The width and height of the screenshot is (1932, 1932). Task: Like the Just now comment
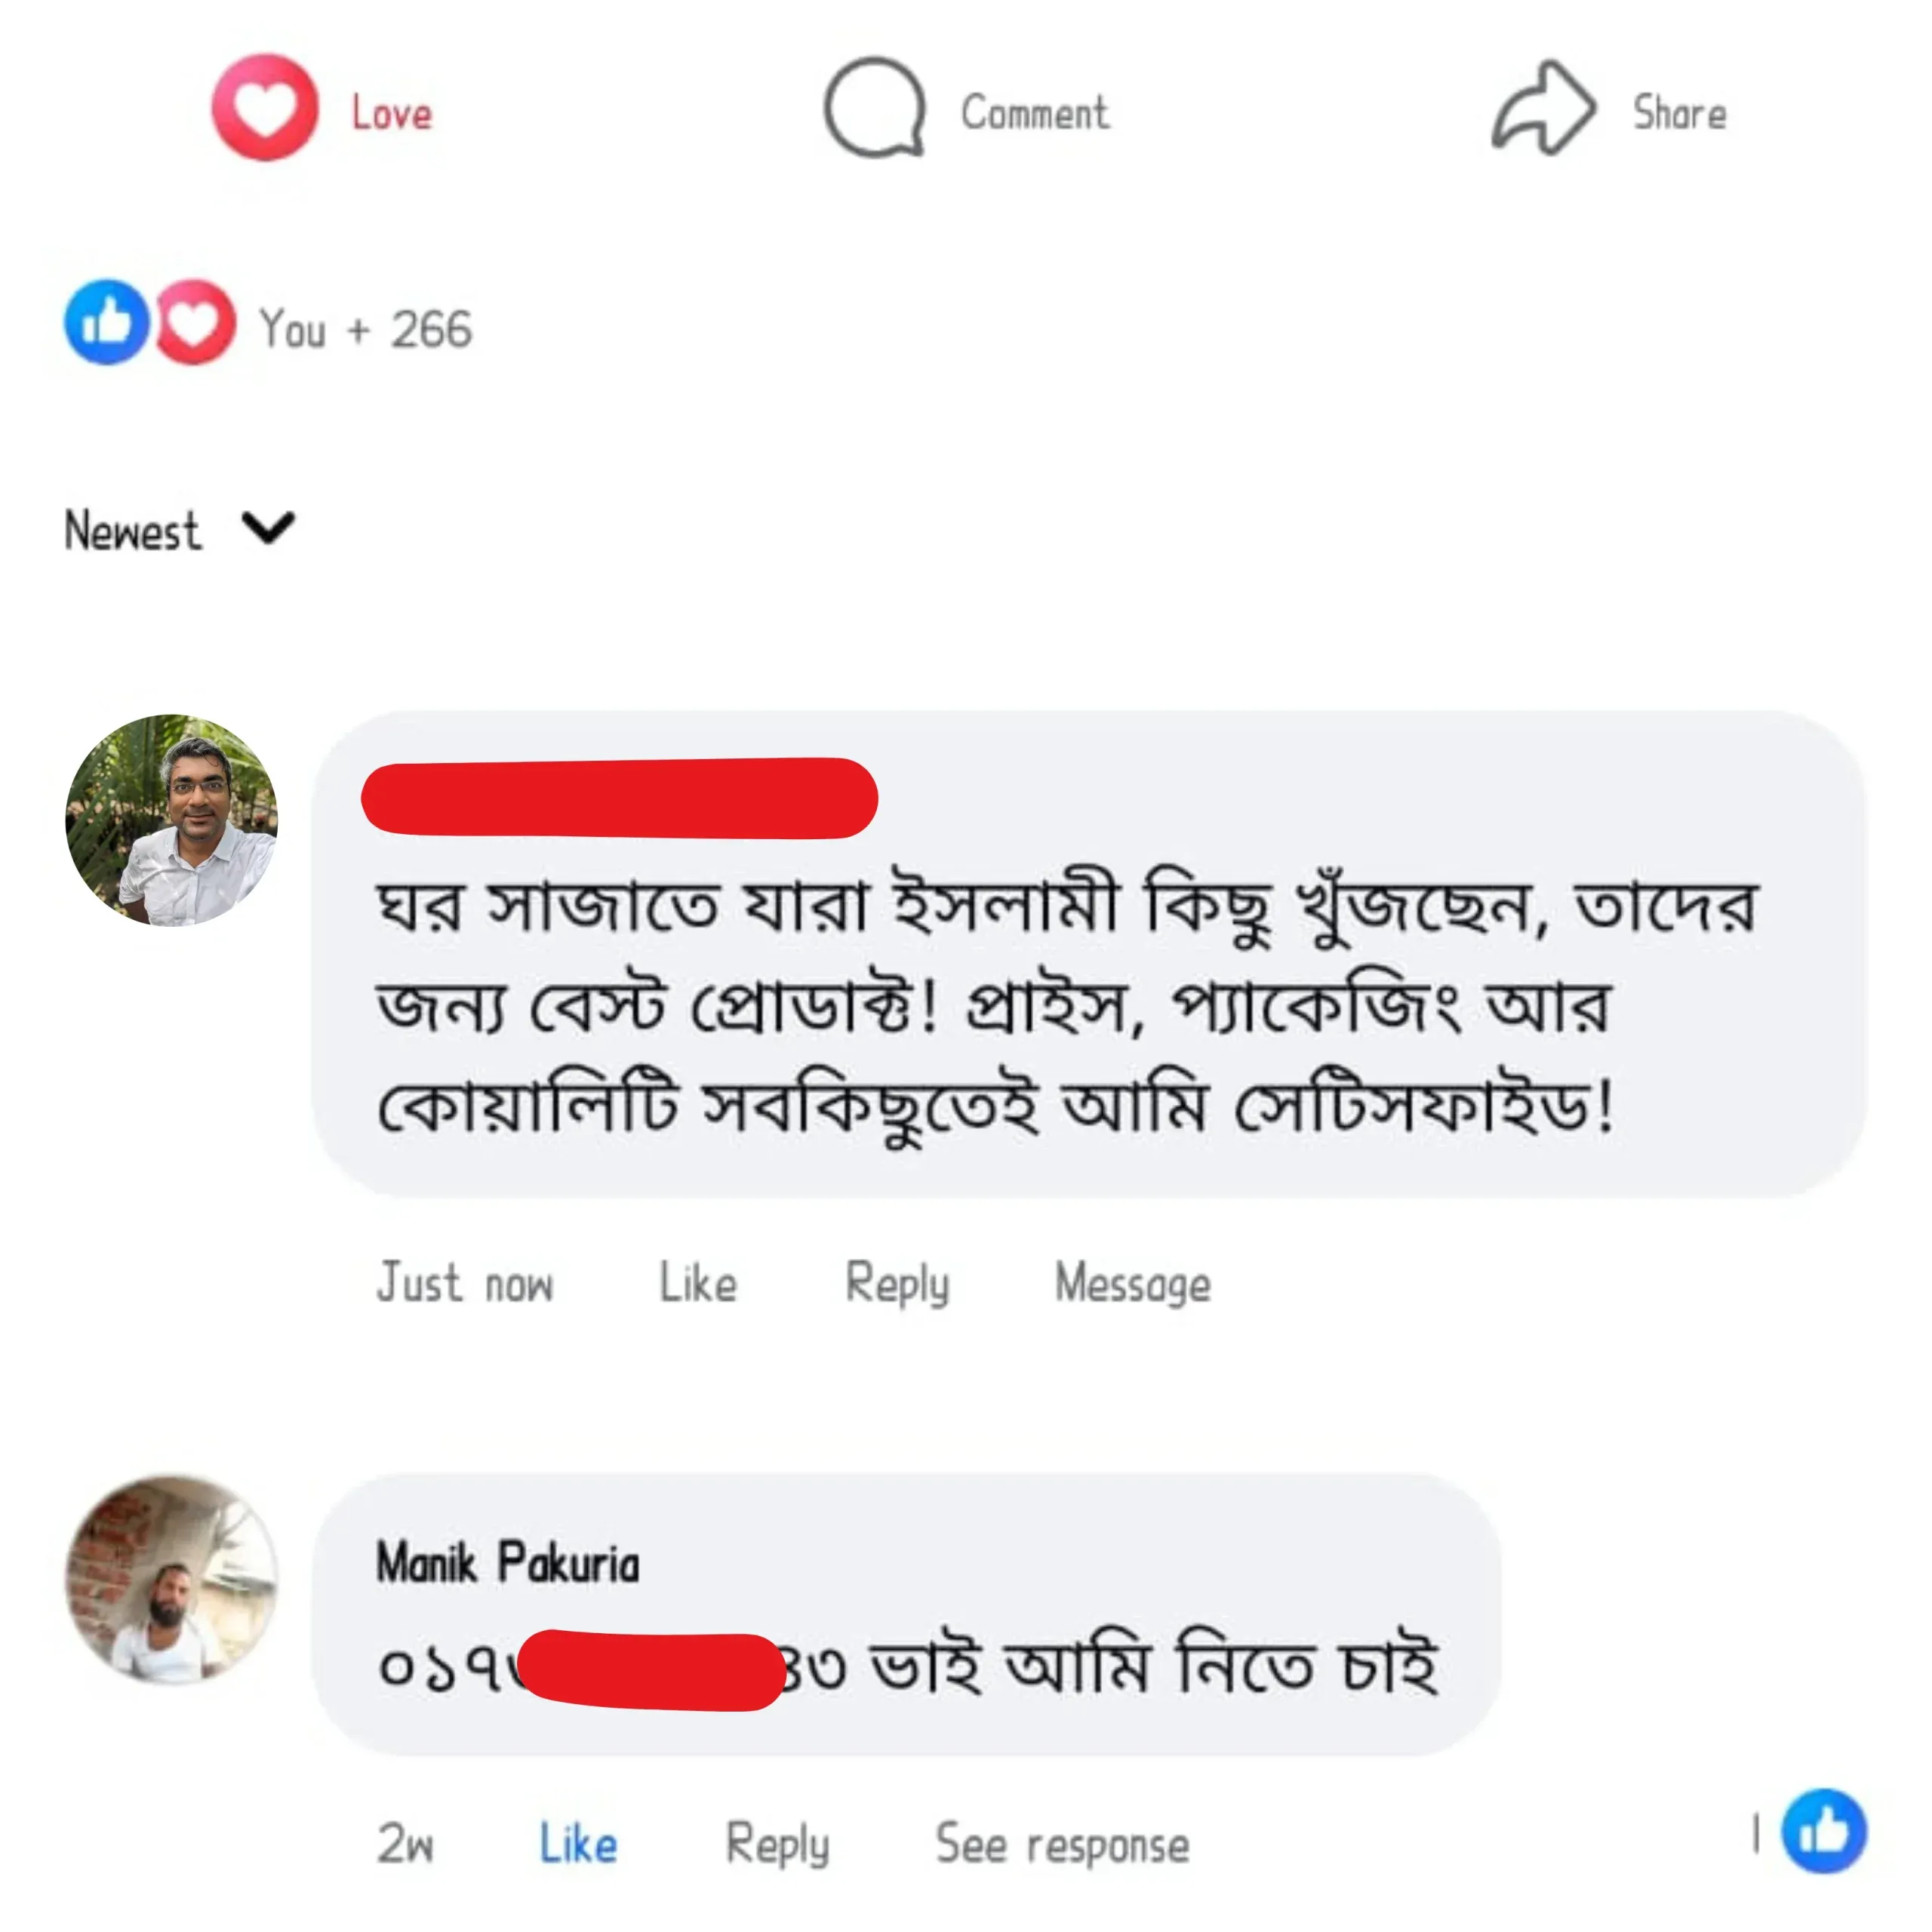pos(698,1283)
